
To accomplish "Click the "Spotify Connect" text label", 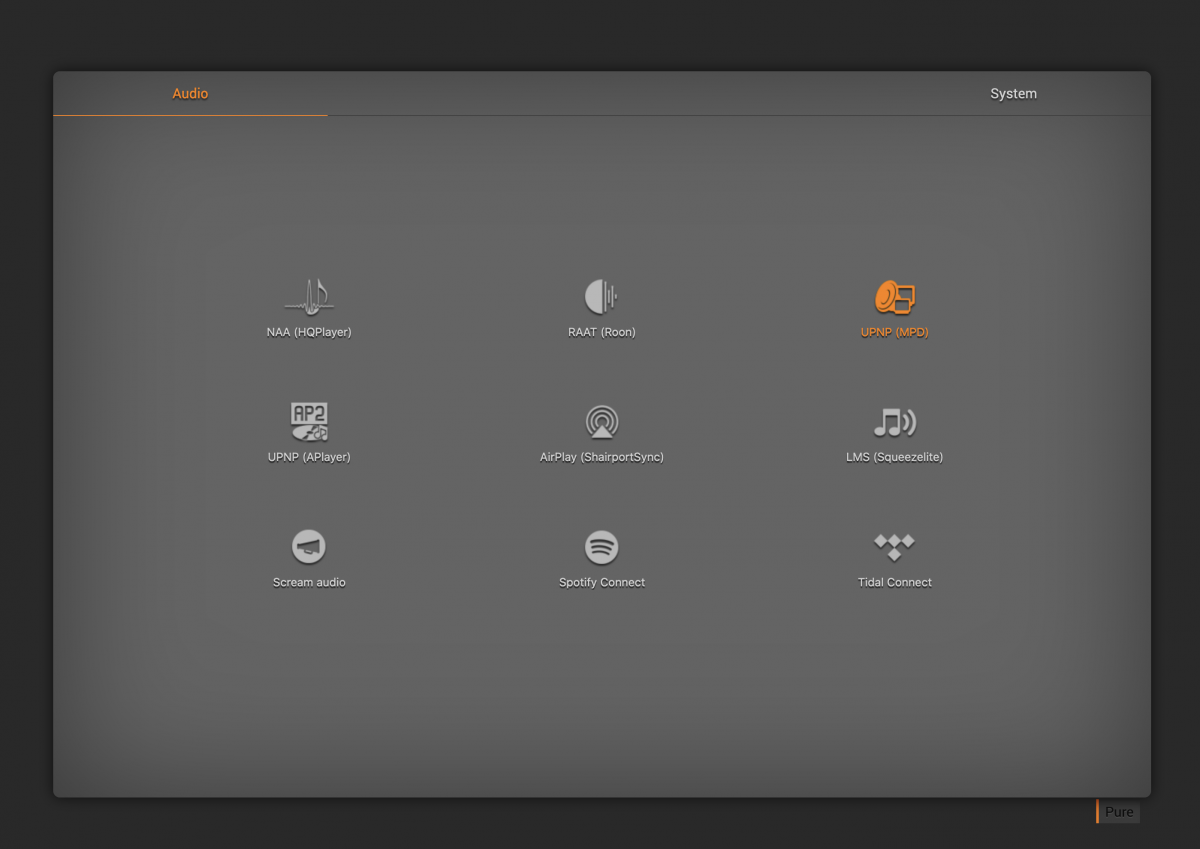I will [x=602, y=582].
